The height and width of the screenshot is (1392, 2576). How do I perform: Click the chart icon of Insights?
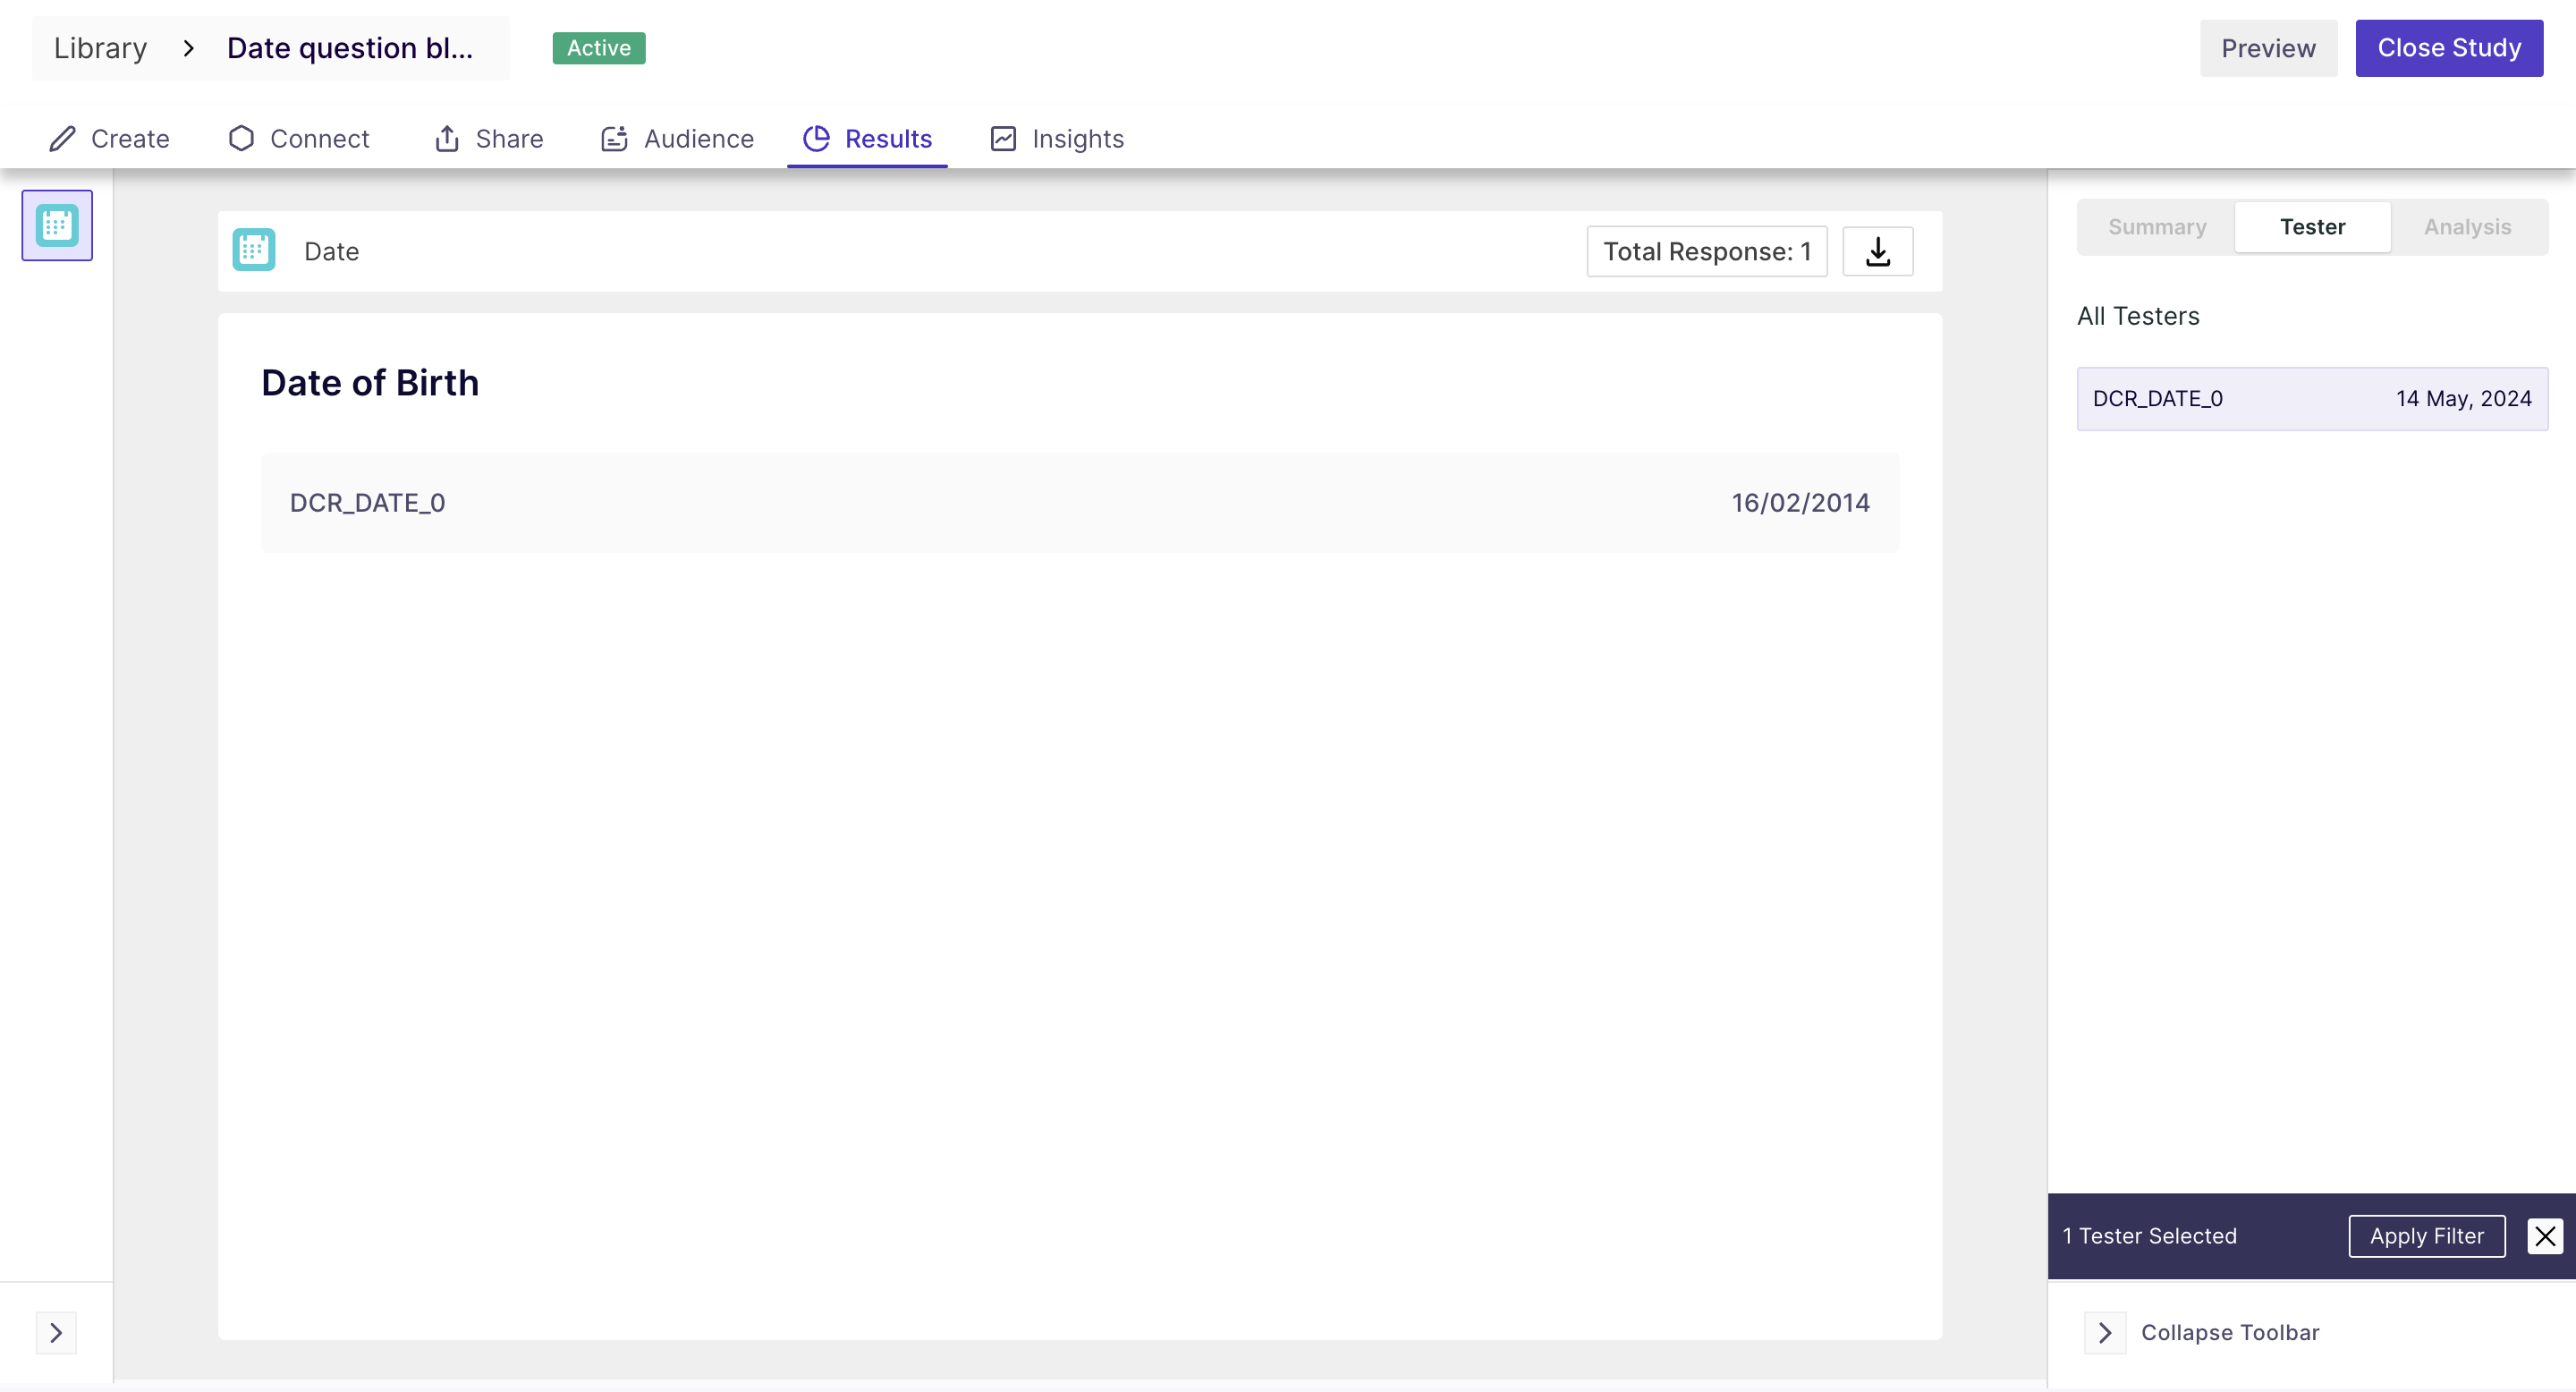click(1003, 138)
